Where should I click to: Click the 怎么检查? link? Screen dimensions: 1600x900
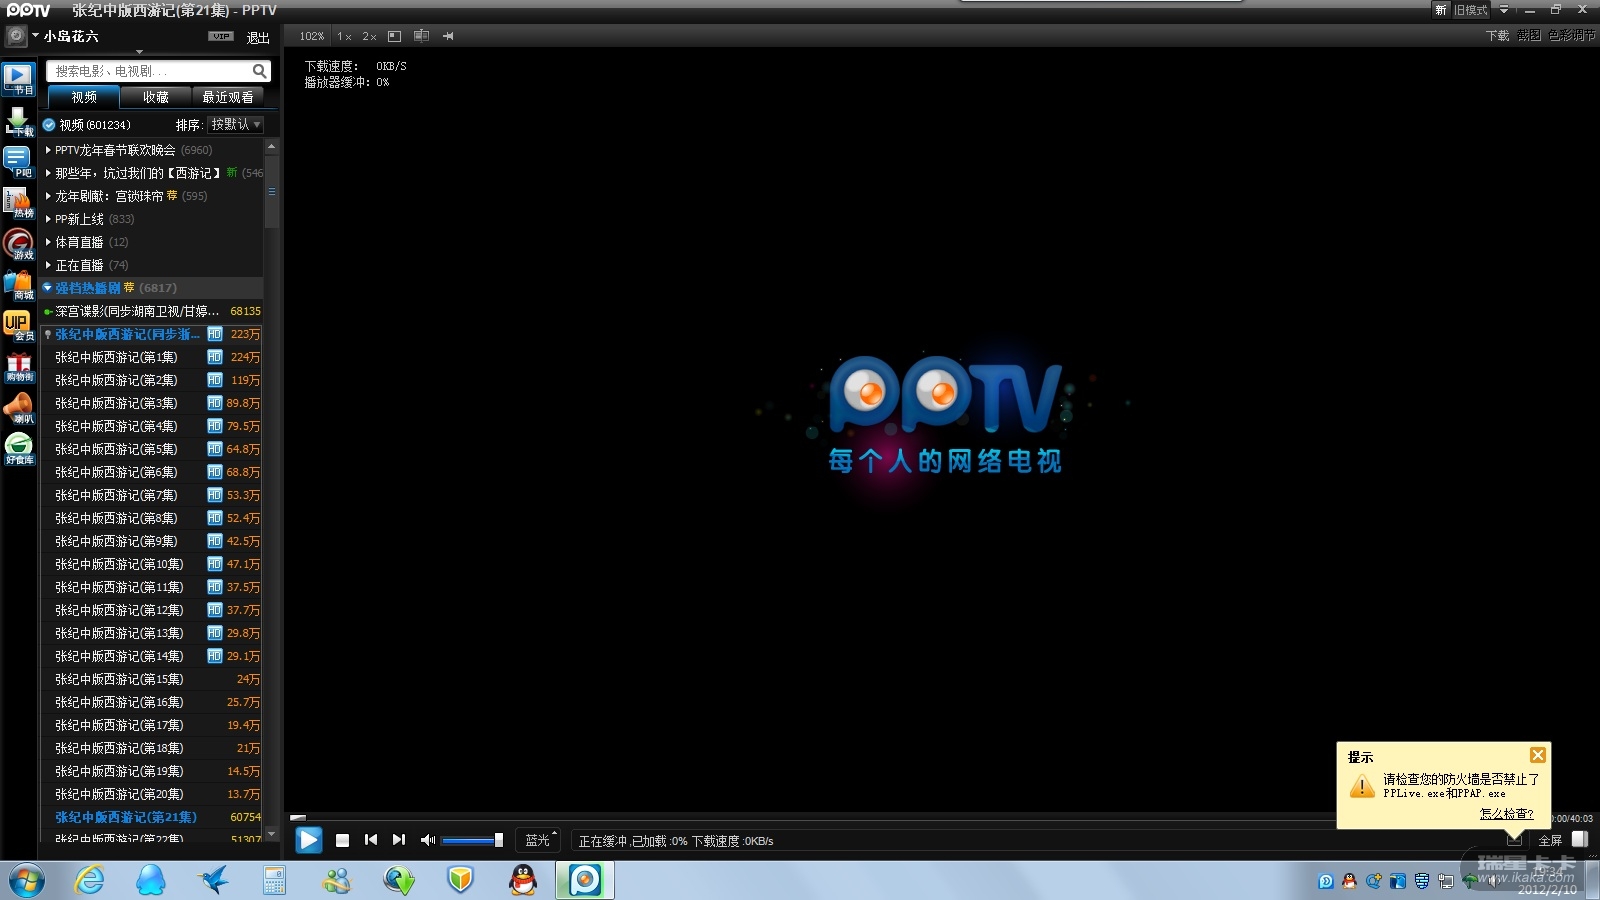point(1506,814)
